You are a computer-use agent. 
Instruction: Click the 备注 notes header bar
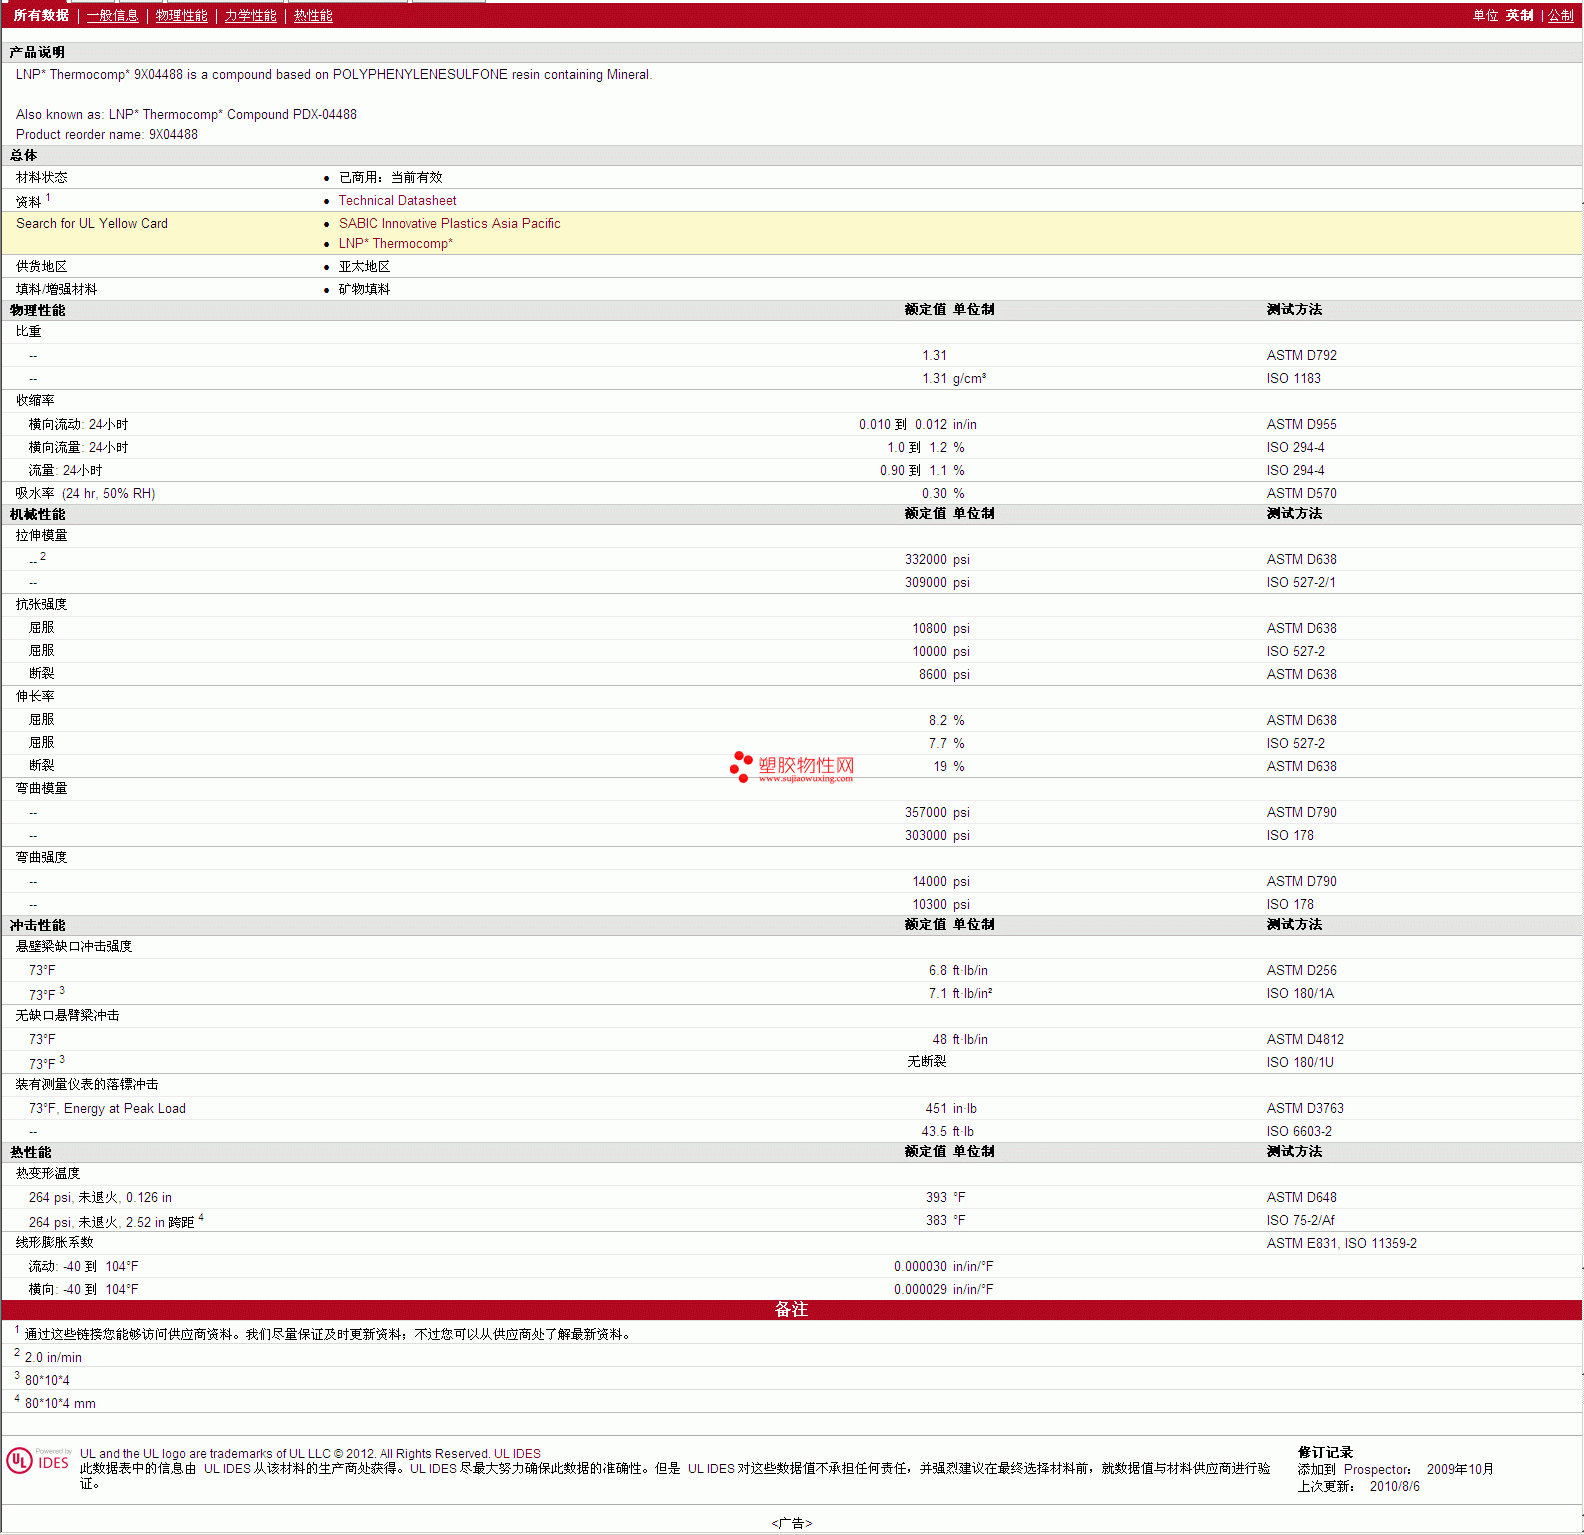(791, 1310)
